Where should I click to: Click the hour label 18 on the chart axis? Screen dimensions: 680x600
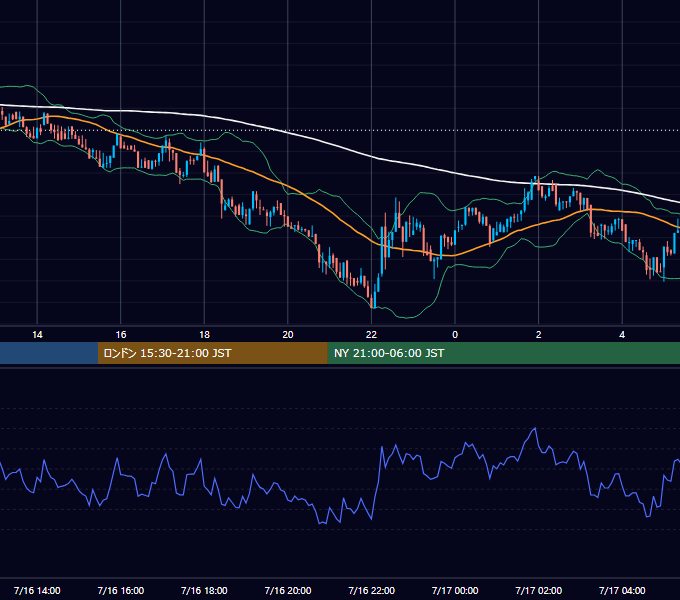pyautogui.click(x=204, y=335)
